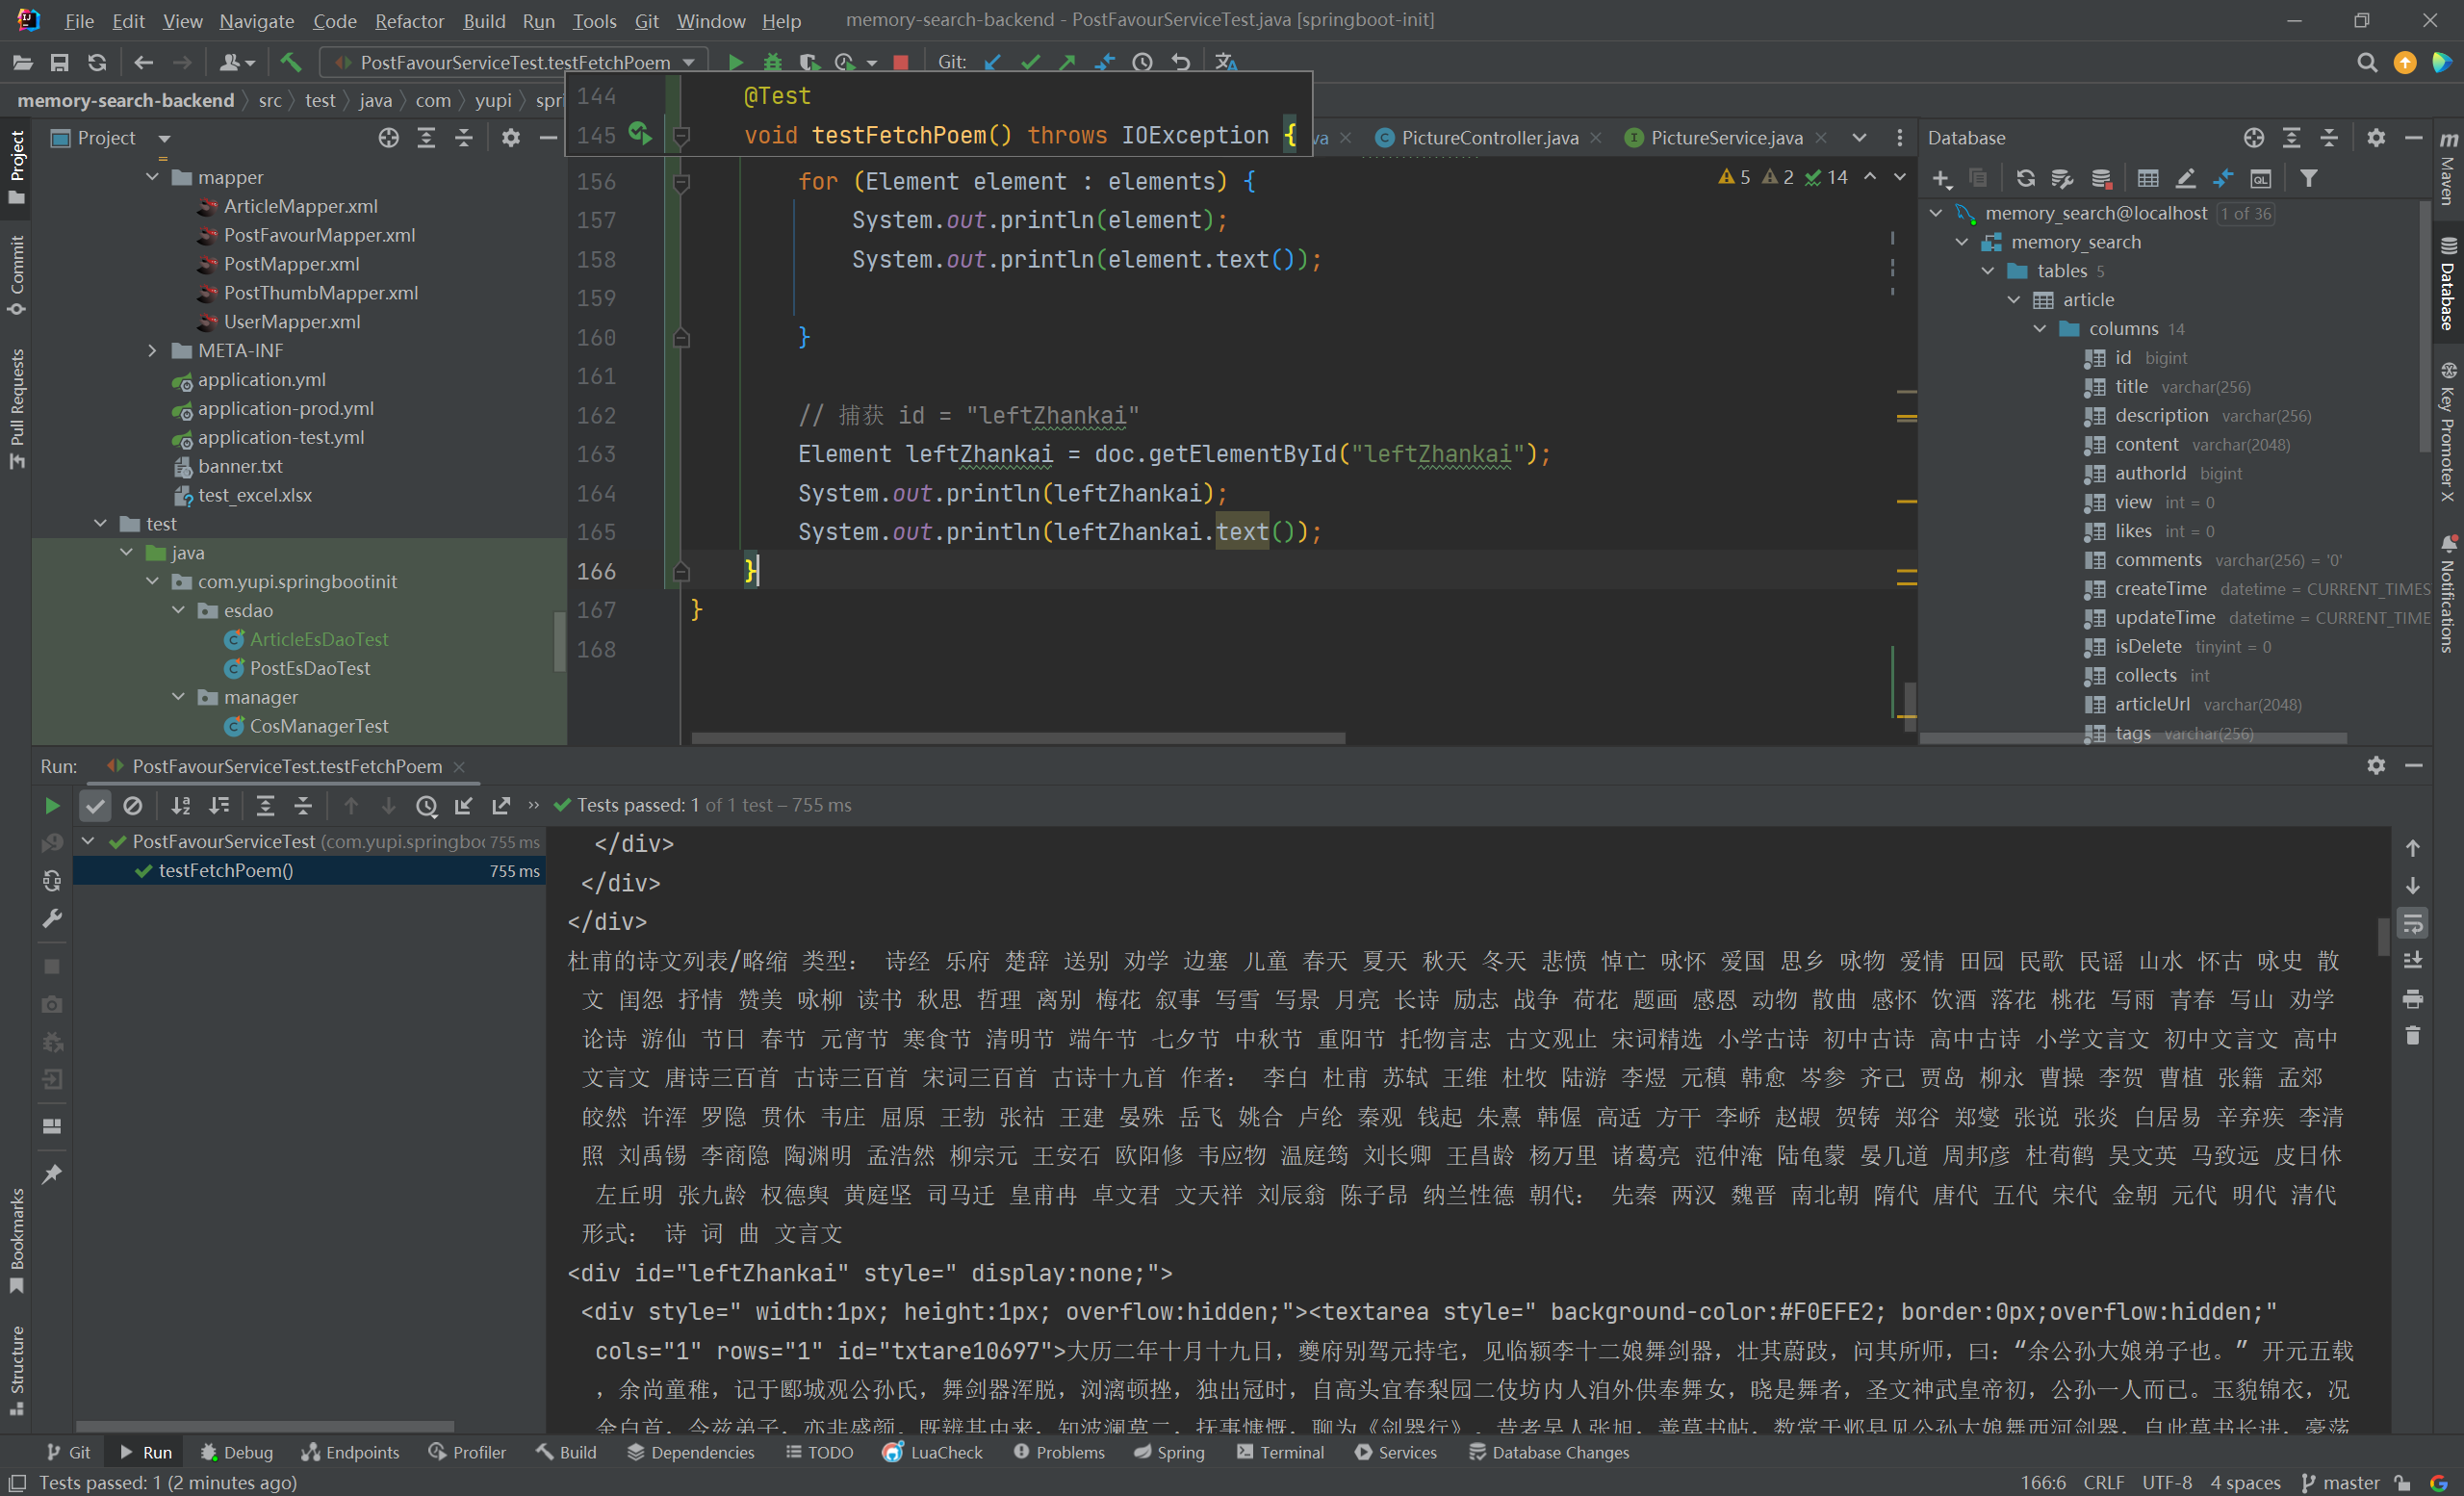Image resolution: width=2464 pixels, height=1496 pixels.
Task: Open Project panel settings gear
Action: point(510,138)
